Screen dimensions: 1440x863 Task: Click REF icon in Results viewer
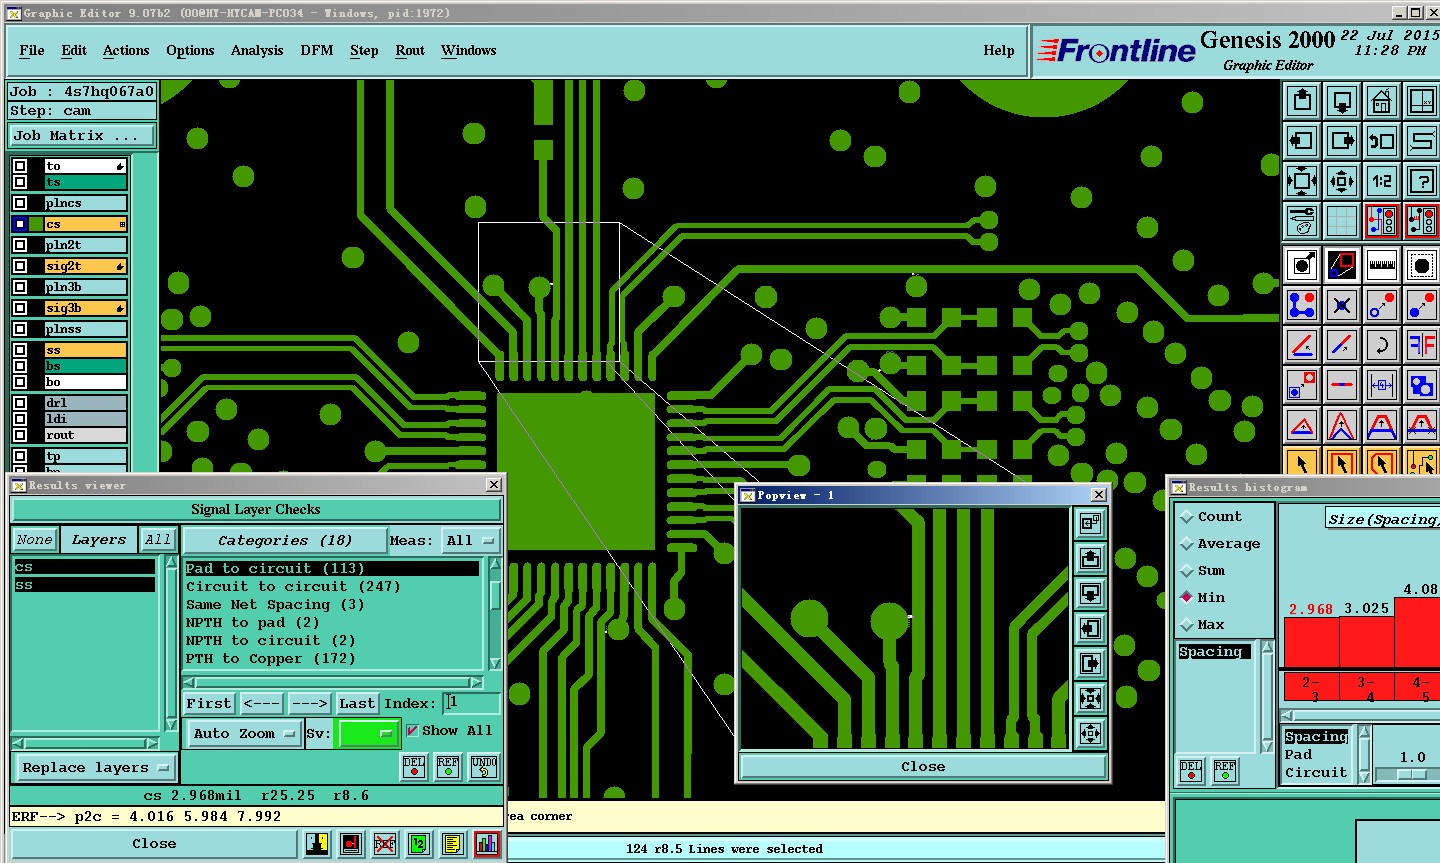[x=448, y=767]
